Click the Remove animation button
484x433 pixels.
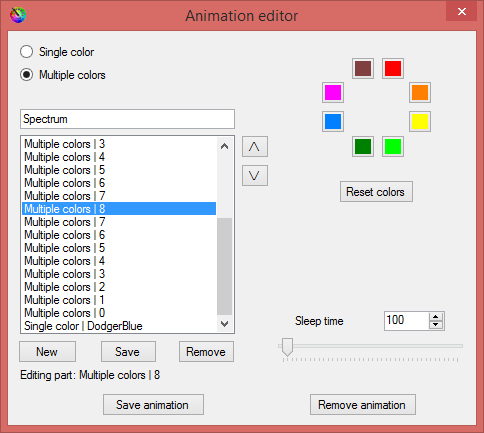[363, 405]
